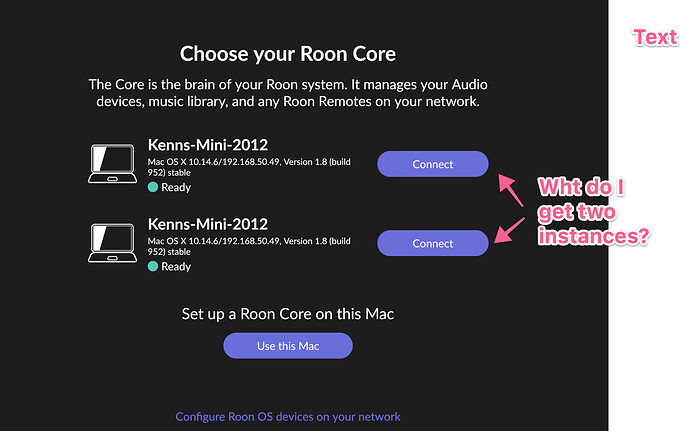Click the first green Ready status dot

[x=153, y=187]
